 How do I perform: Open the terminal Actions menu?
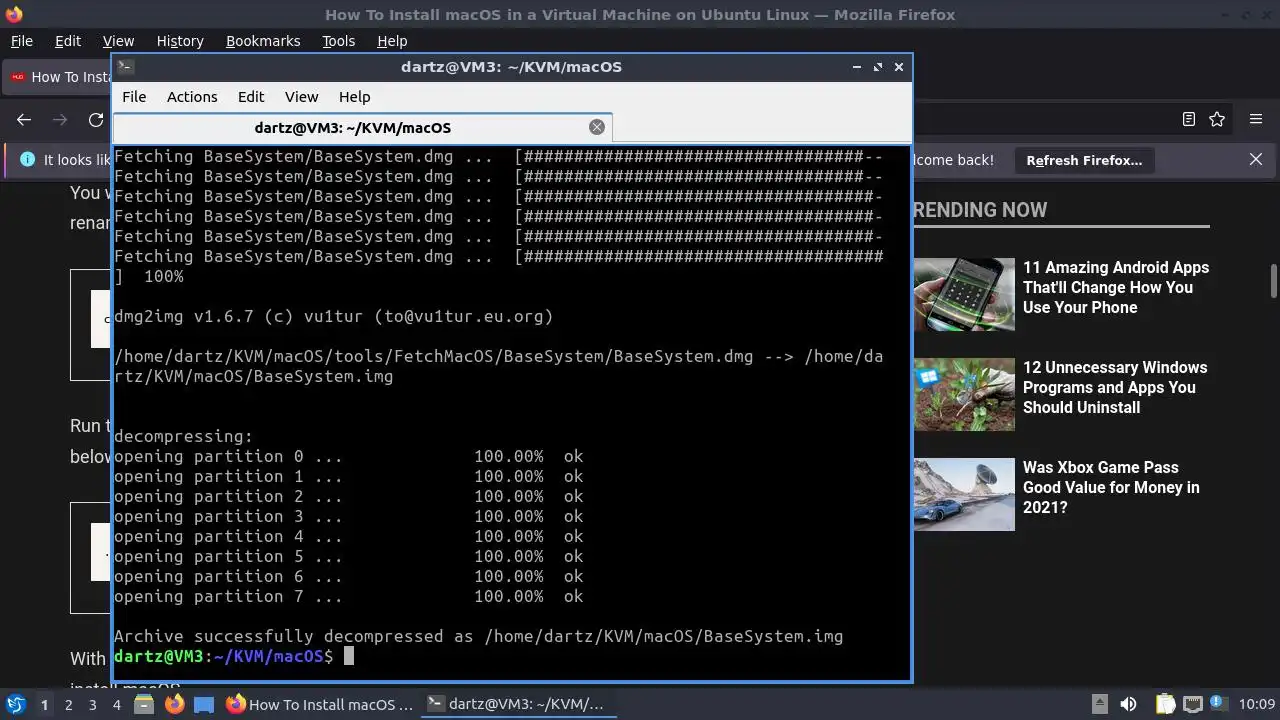(x=192, y=97)
